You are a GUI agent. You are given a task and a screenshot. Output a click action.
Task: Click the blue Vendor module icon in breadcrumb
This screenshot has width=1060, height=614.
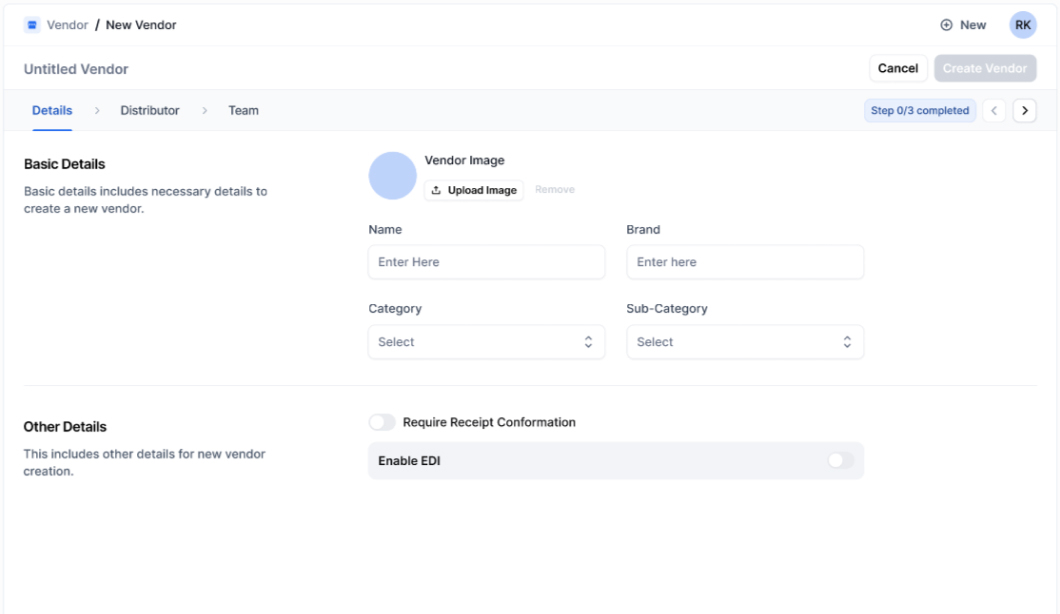pyautogui.click(x=32, y=25)
